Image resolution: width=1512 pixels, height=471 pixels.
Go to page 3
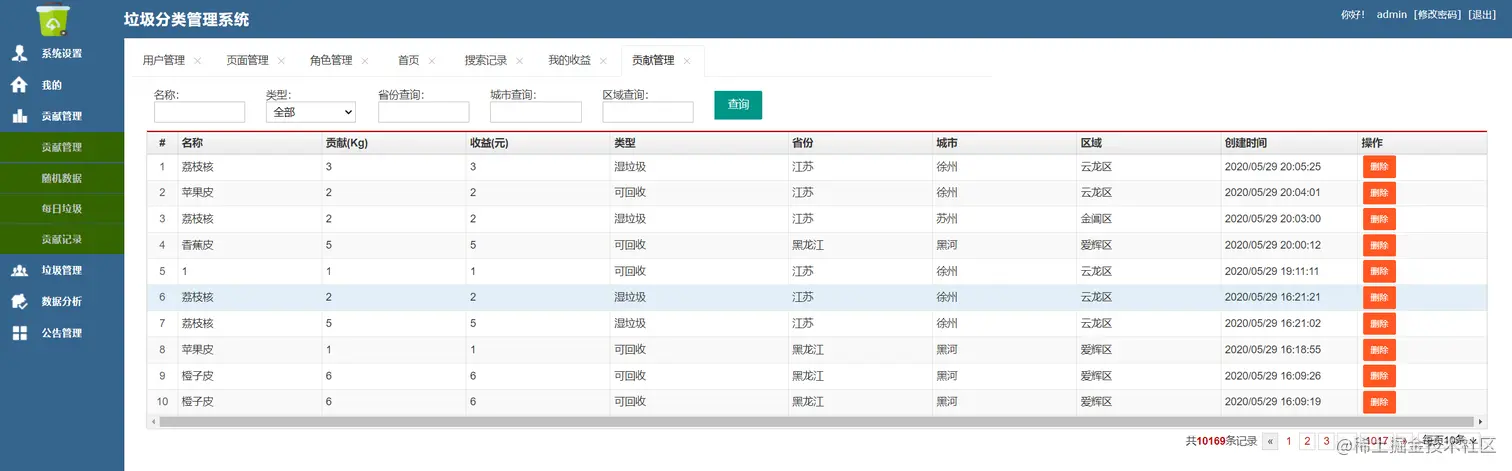tap(1326, 441)
